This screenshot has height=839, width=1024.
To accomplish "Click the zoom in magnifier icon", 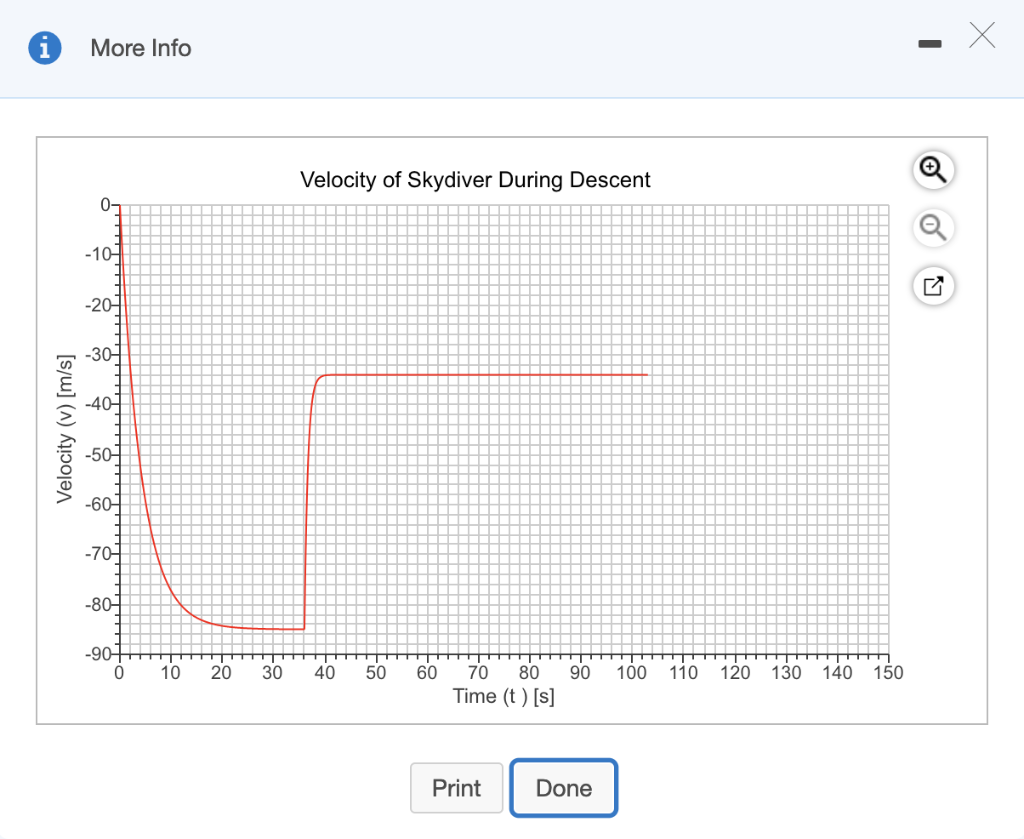I will pos(933,170).
